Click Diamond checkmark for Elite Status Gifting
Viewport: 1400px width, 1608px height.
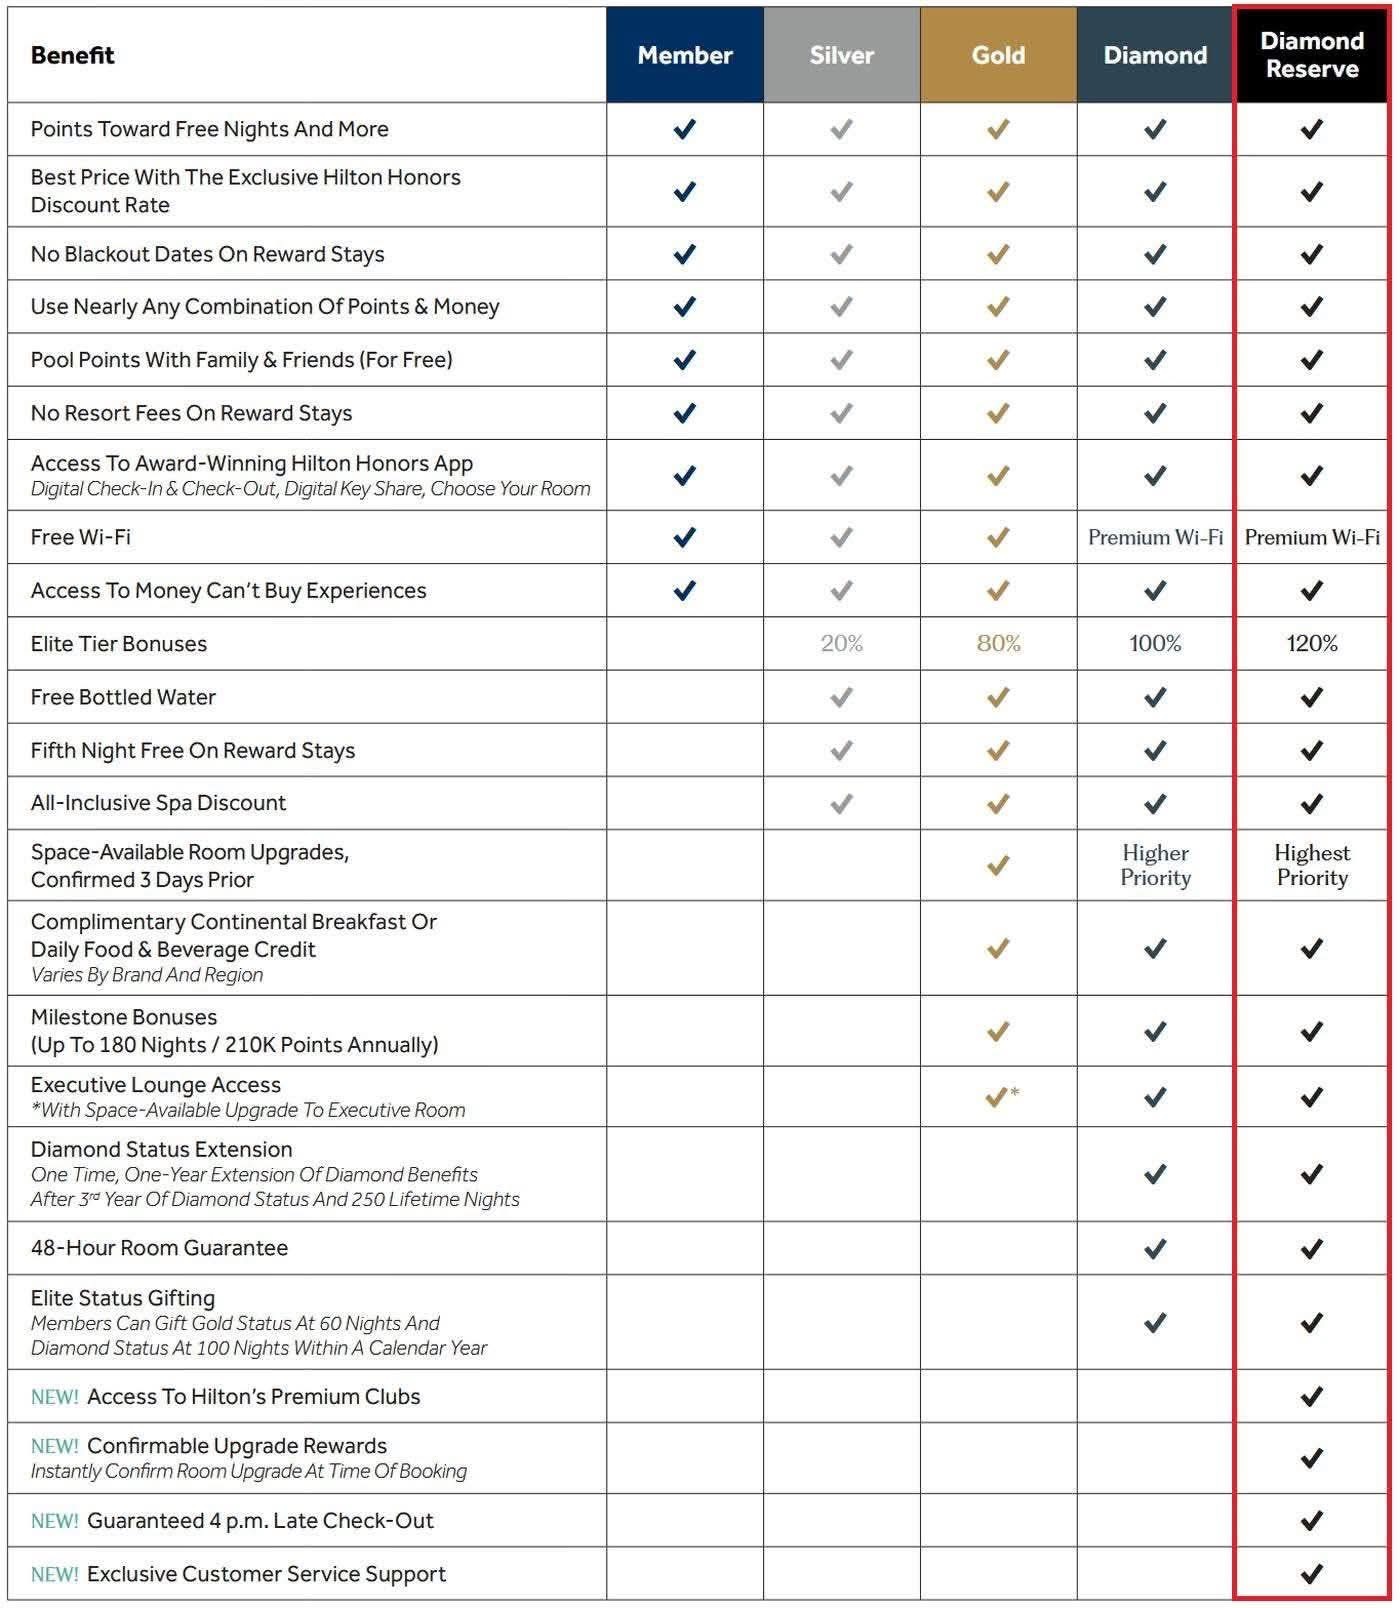(1155, 1323)
